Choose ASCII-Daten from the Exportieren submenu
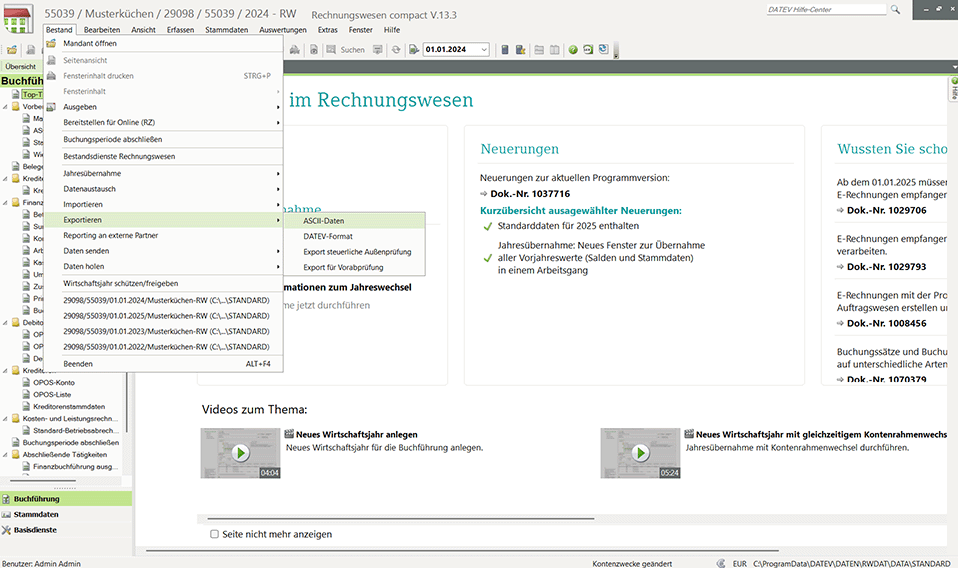 pos(354,220)
